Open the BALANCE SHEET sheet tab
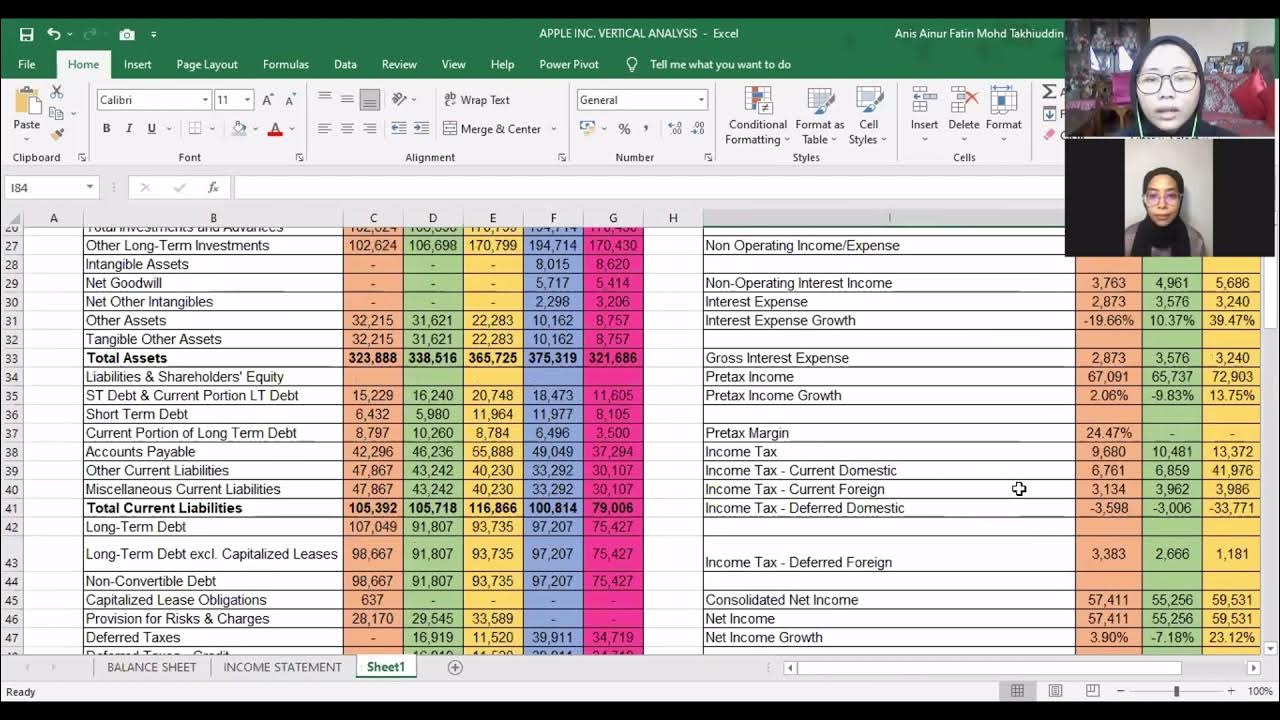The height and width of the screenshot is (720, 1280). tap(152, 667)
